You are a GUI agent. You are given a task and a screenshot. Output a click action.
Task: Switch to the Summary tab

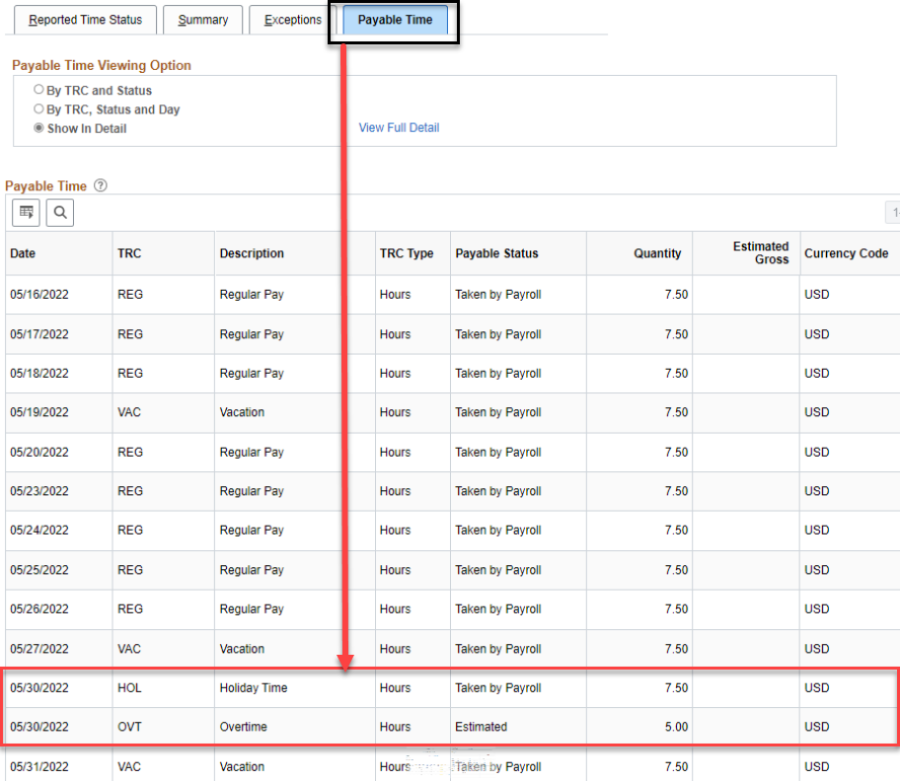point(203,20)
